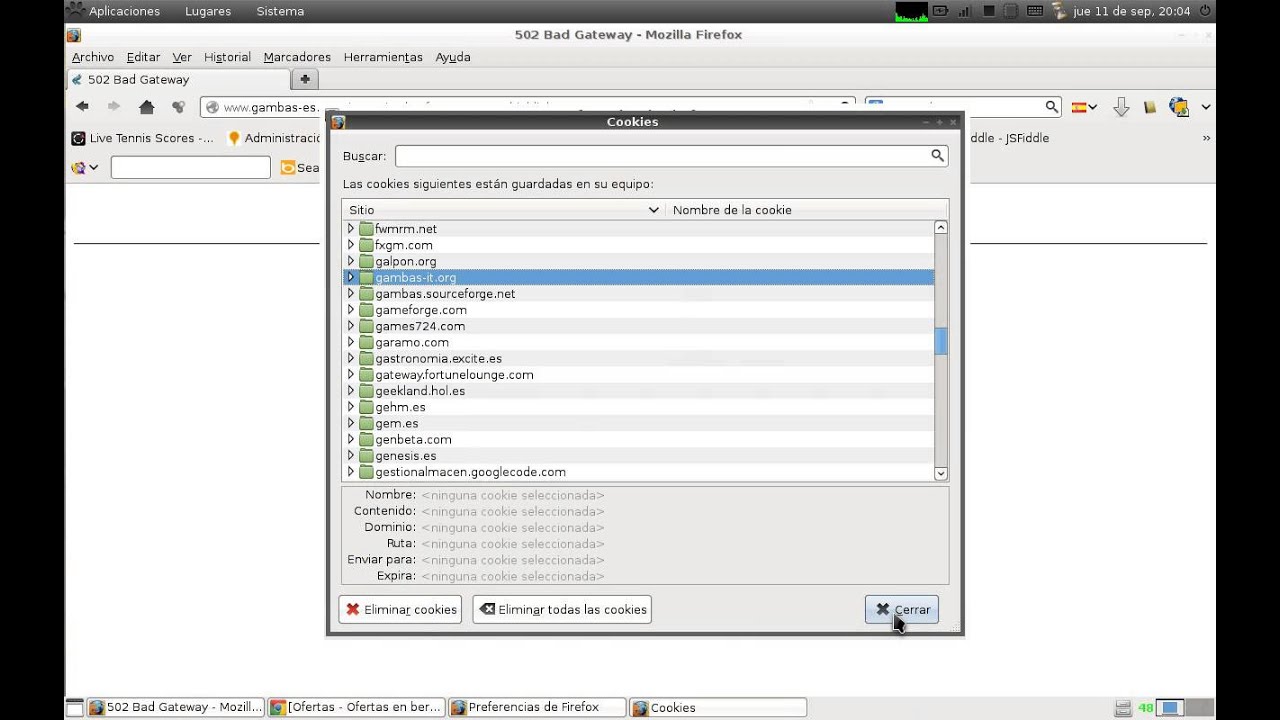Viewport: 1280px width, 720px height.
Task: Click the cookie list scroll-up arrow
Action: coord(941,228)
